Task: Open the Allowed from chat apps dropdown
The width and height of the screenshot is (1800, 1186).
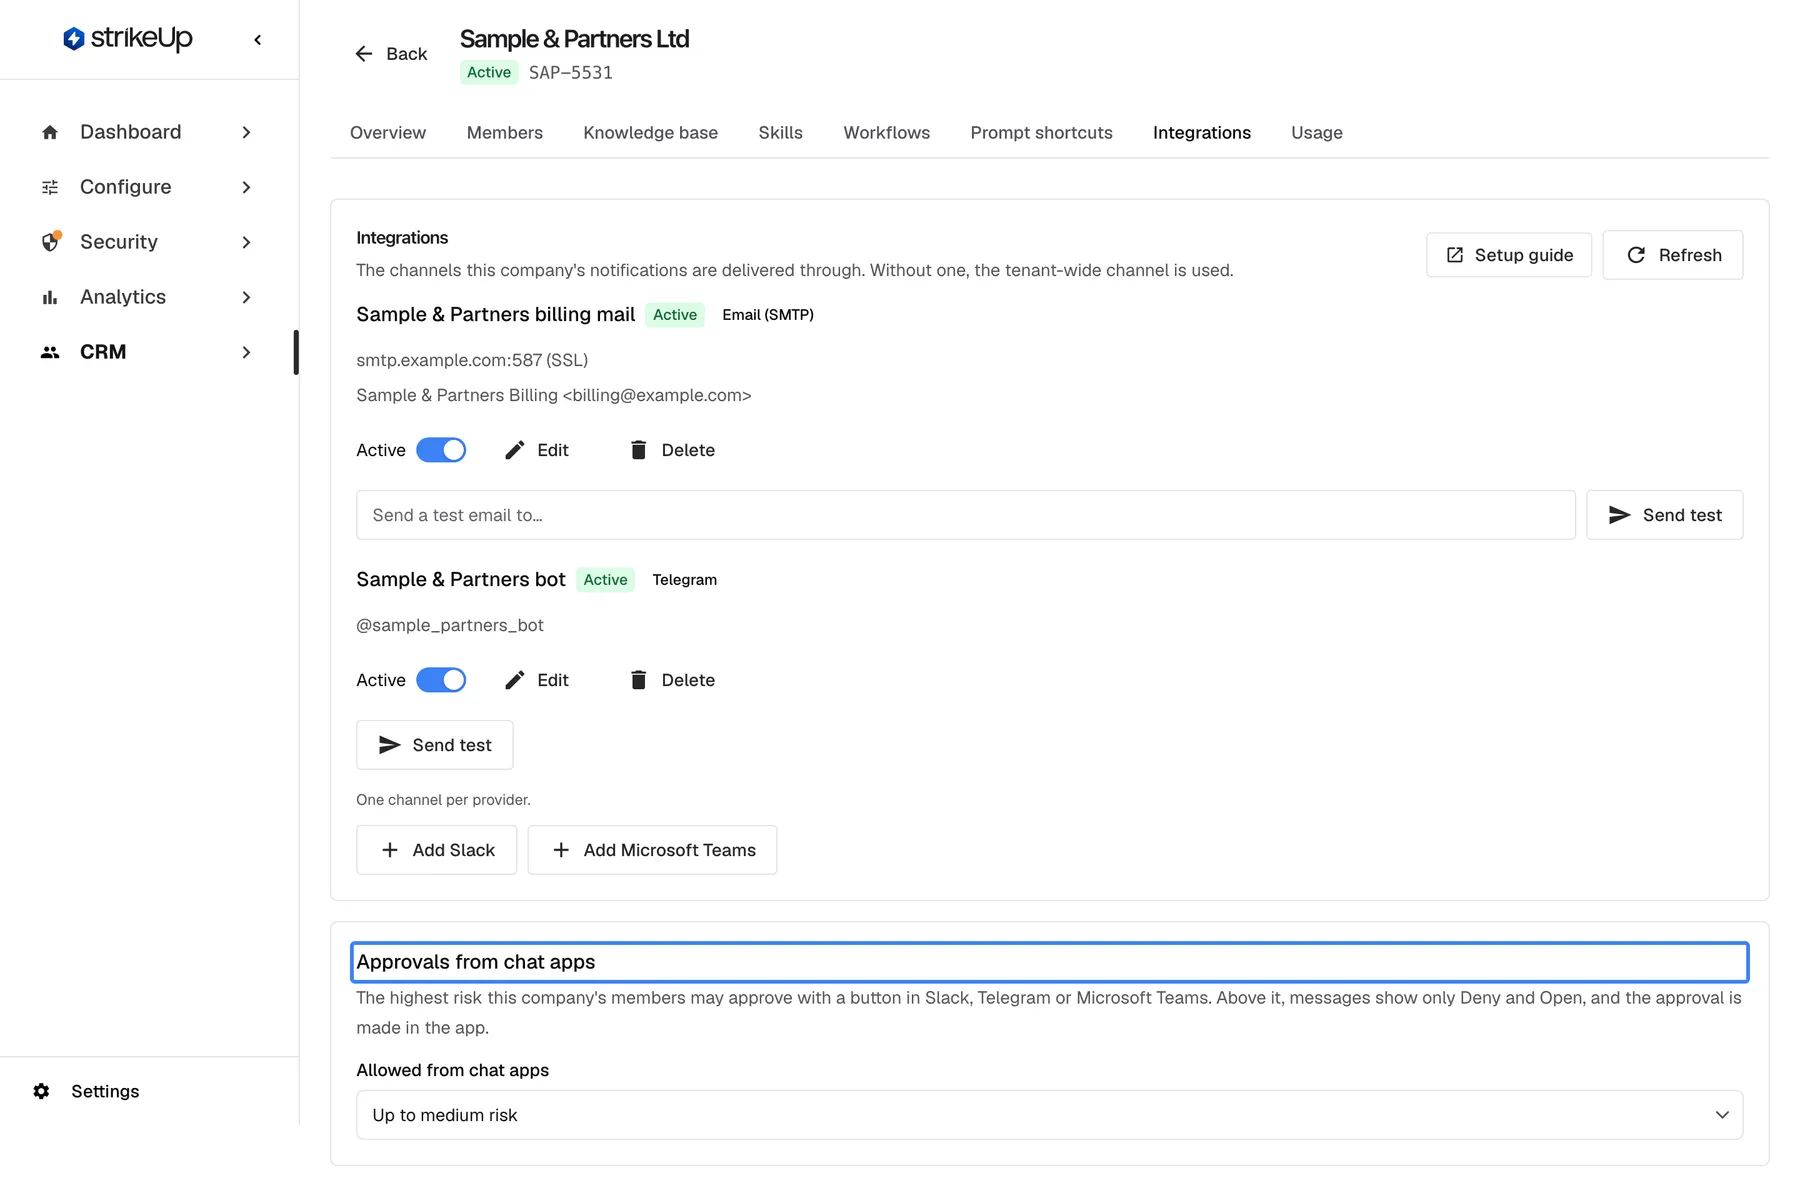Action: pyautogui.click(x=1049, y=1115)
